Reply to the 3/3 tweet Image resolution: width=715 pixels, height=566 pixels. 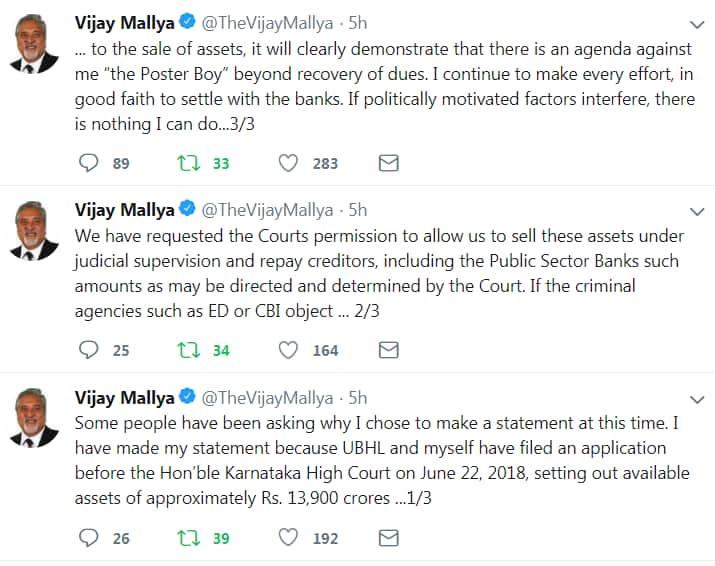click(x=89, y=163)
